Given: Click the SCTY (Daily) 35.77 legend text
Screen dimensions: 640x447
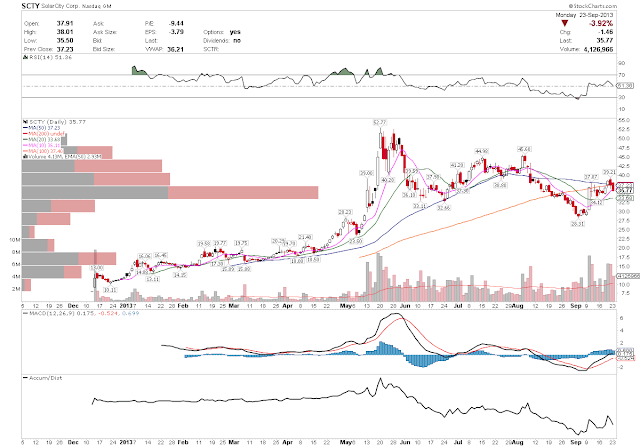Looking at the screenshot, I should click(x=57, y=122).
